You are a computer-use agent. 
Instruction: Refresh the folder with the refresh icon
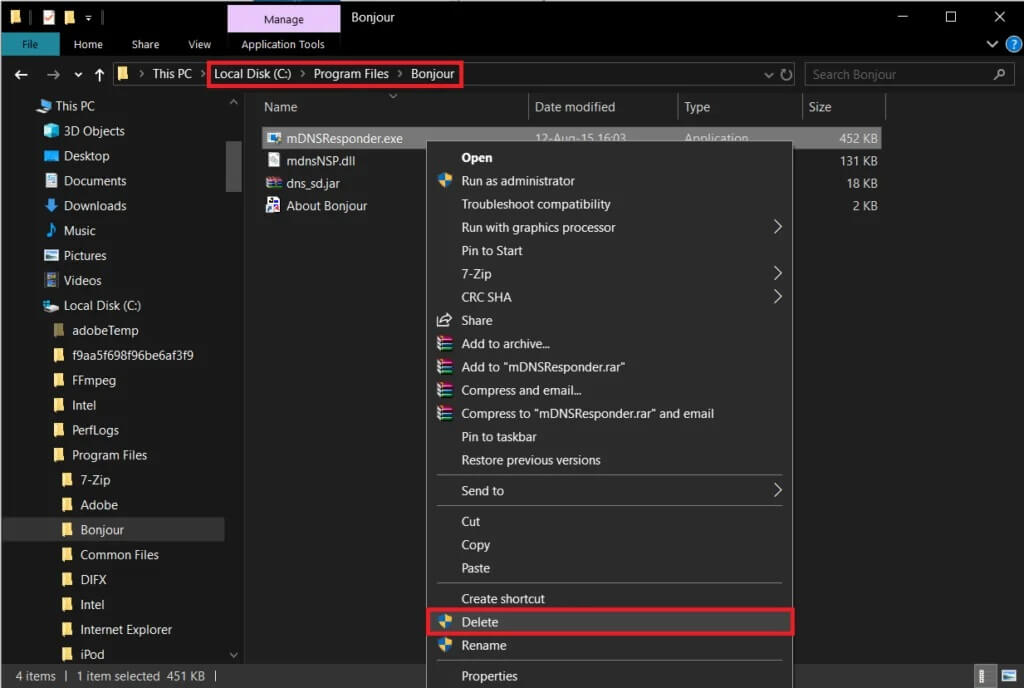tap(786, 74)
